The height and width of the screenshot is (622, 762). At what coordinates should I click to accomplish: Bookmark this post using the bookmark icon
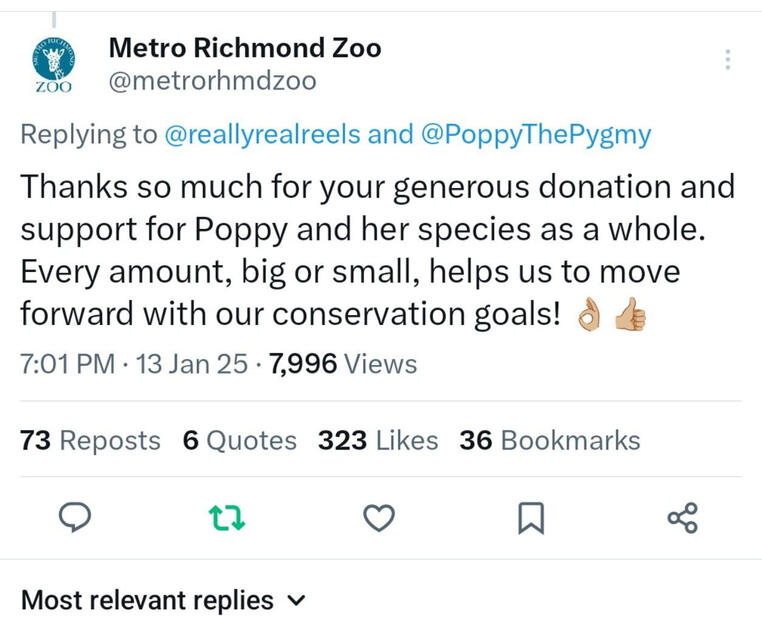[x=530, y=517]
